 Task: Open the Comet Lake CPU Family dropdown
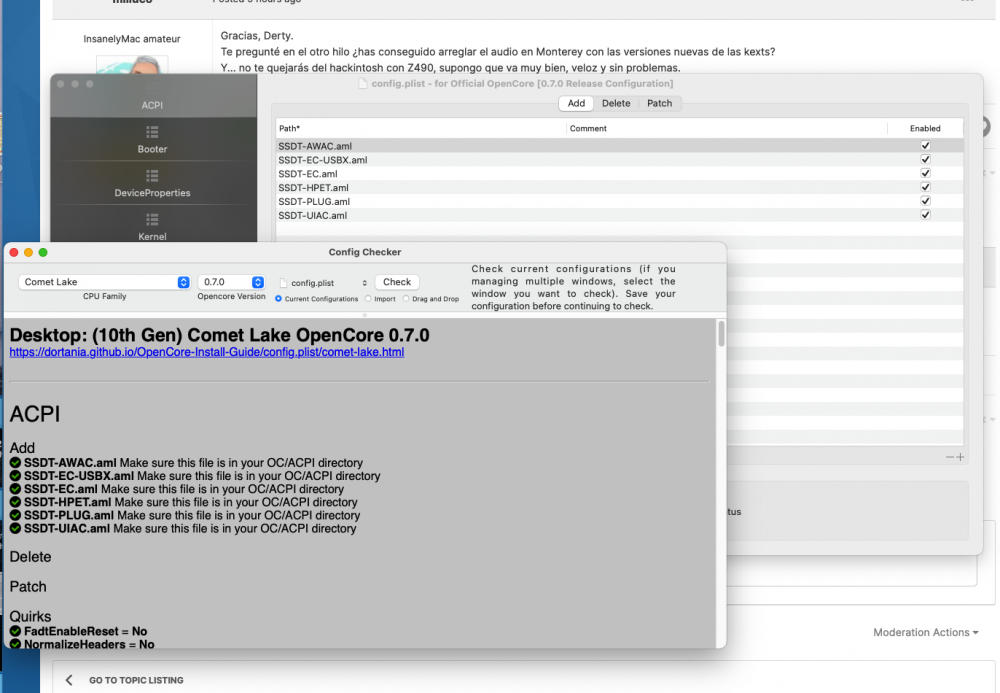tap(105, 282)
